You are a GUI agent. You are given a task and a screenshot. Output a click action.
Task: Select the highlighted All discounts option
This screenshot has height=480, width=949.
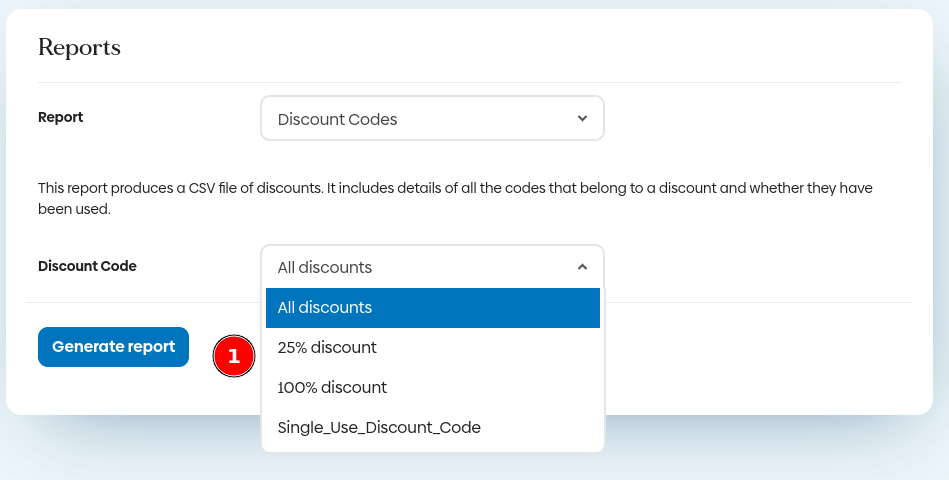click(x=432, y=308)
